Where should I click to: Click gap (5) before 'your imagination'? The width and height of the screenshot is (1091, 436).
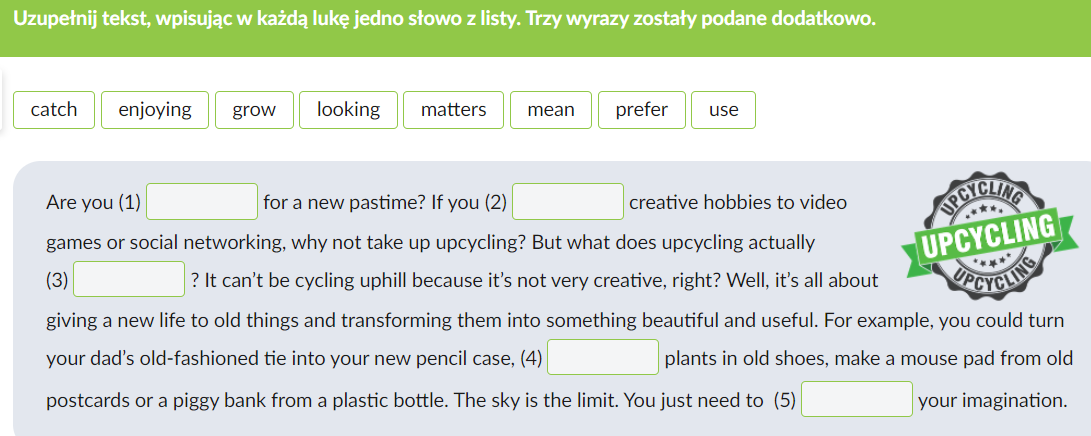point(857,400)
